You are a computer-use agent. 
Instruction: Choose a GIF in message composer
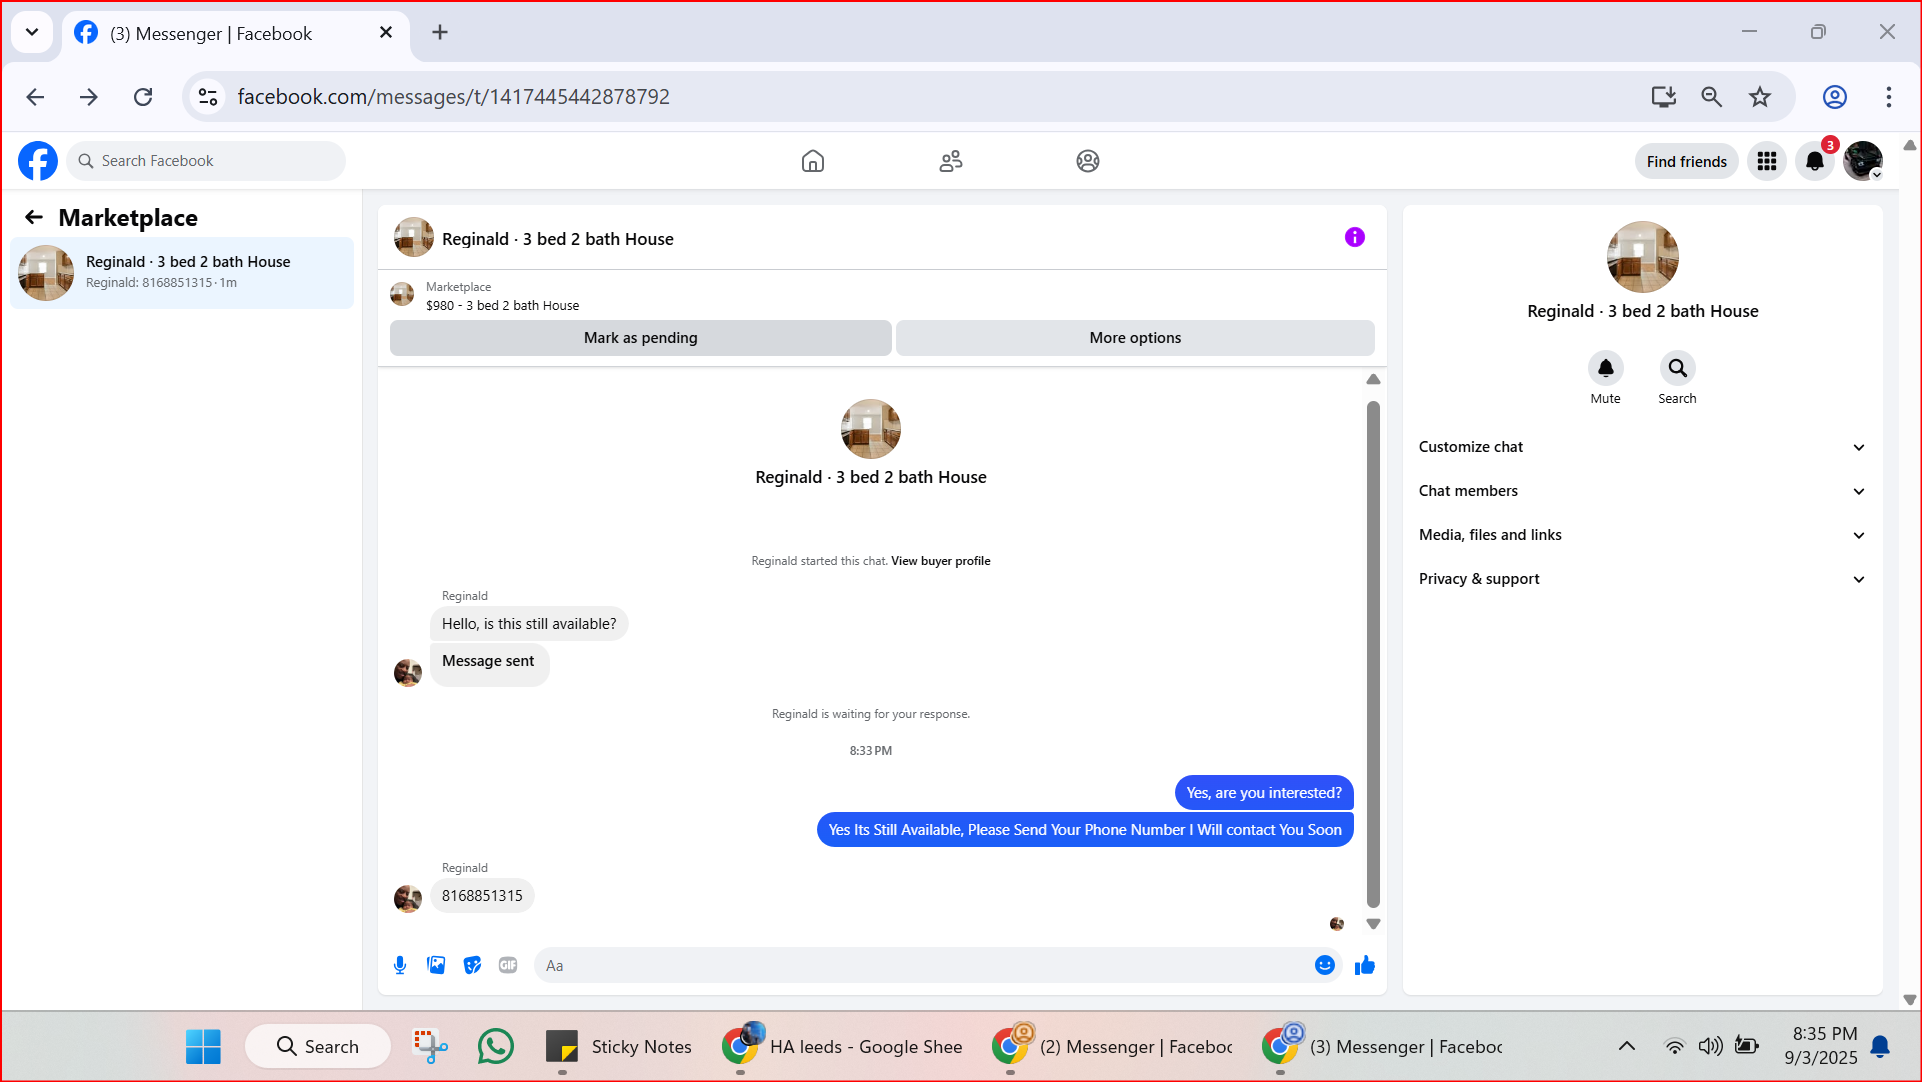coord(508,965)
